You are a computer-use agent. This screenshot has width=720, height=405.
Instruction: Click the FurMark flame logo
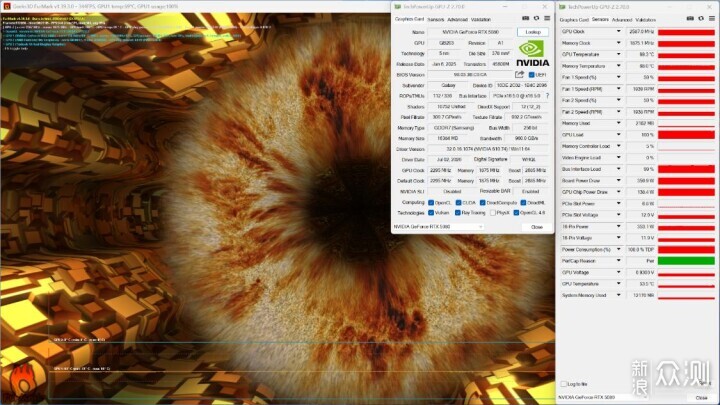tap(24, 382)
